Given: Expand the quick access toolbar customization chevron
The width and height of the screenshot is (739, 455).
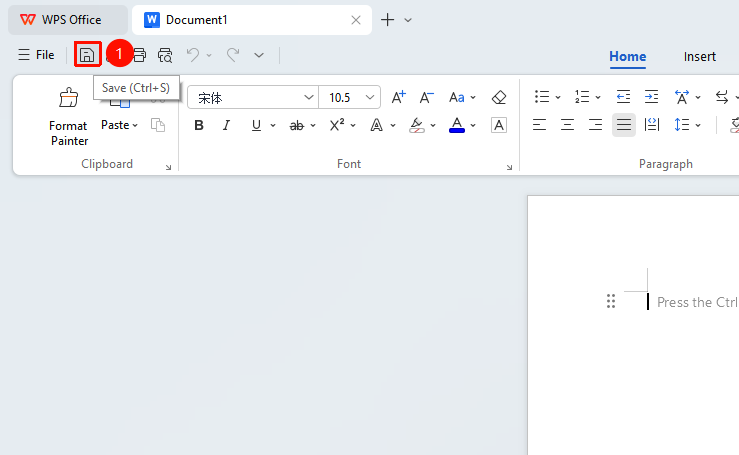Looking at the screenshot, I should [259, 55].
